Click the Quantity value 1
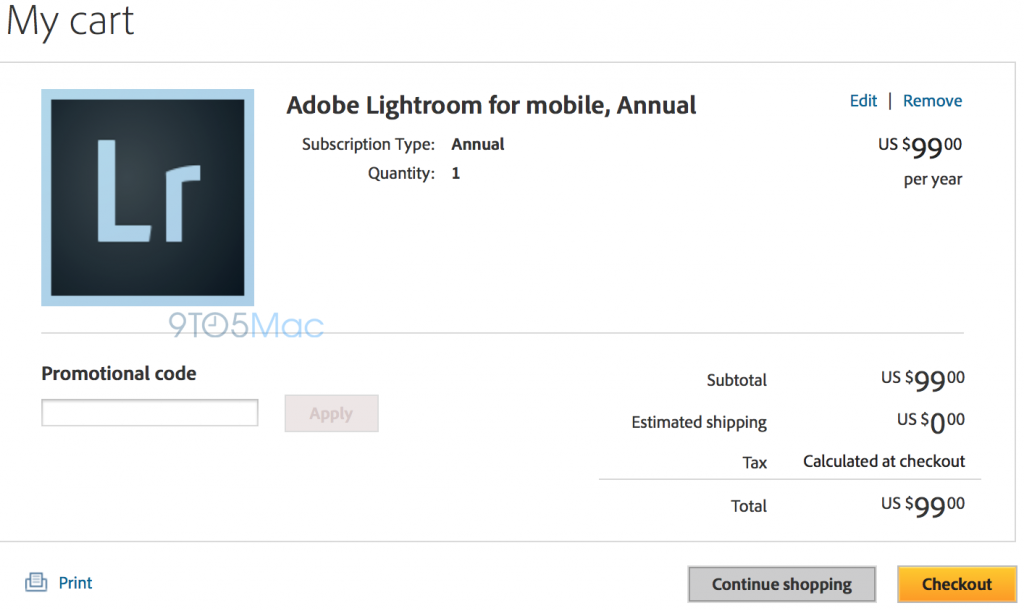Screen dimensions: 1024x611 (455, 172)
